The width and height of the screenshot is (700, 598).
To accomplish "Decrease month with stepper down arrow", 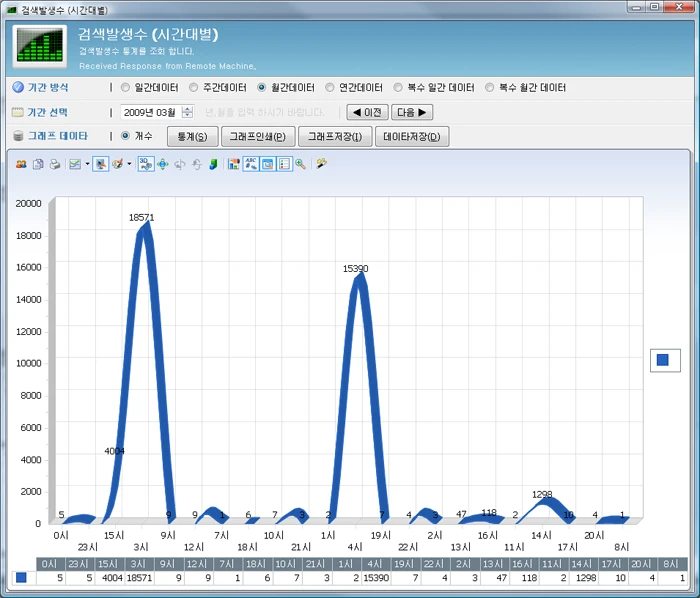I will (x=188, y=115).
